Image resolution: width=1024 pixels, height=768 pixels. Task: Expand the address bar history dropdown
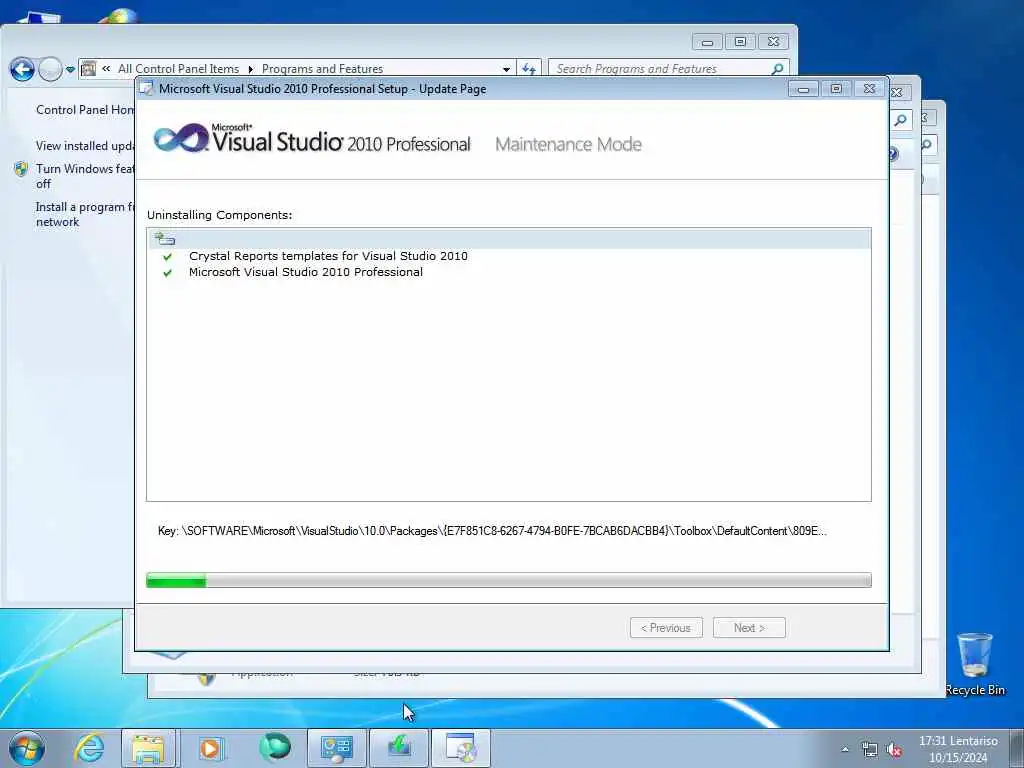tap(506, 69)
